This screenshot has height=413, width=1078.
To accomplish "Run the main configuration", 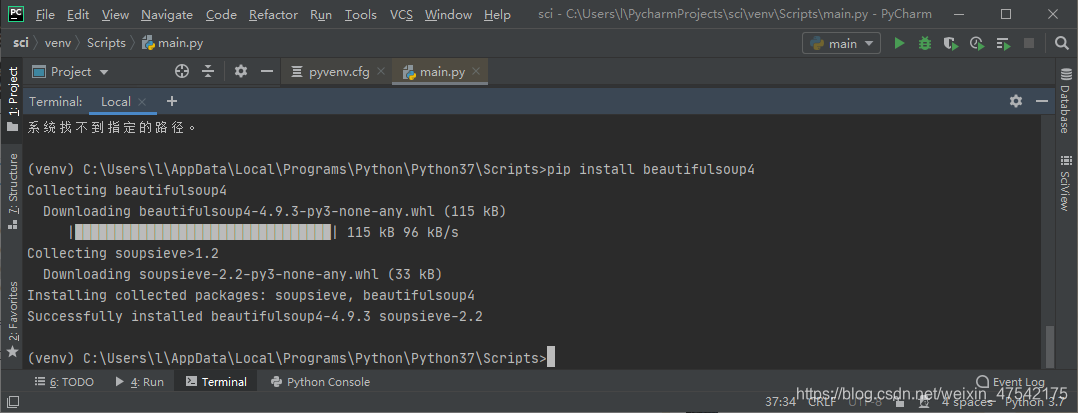I will click(899, 43).
